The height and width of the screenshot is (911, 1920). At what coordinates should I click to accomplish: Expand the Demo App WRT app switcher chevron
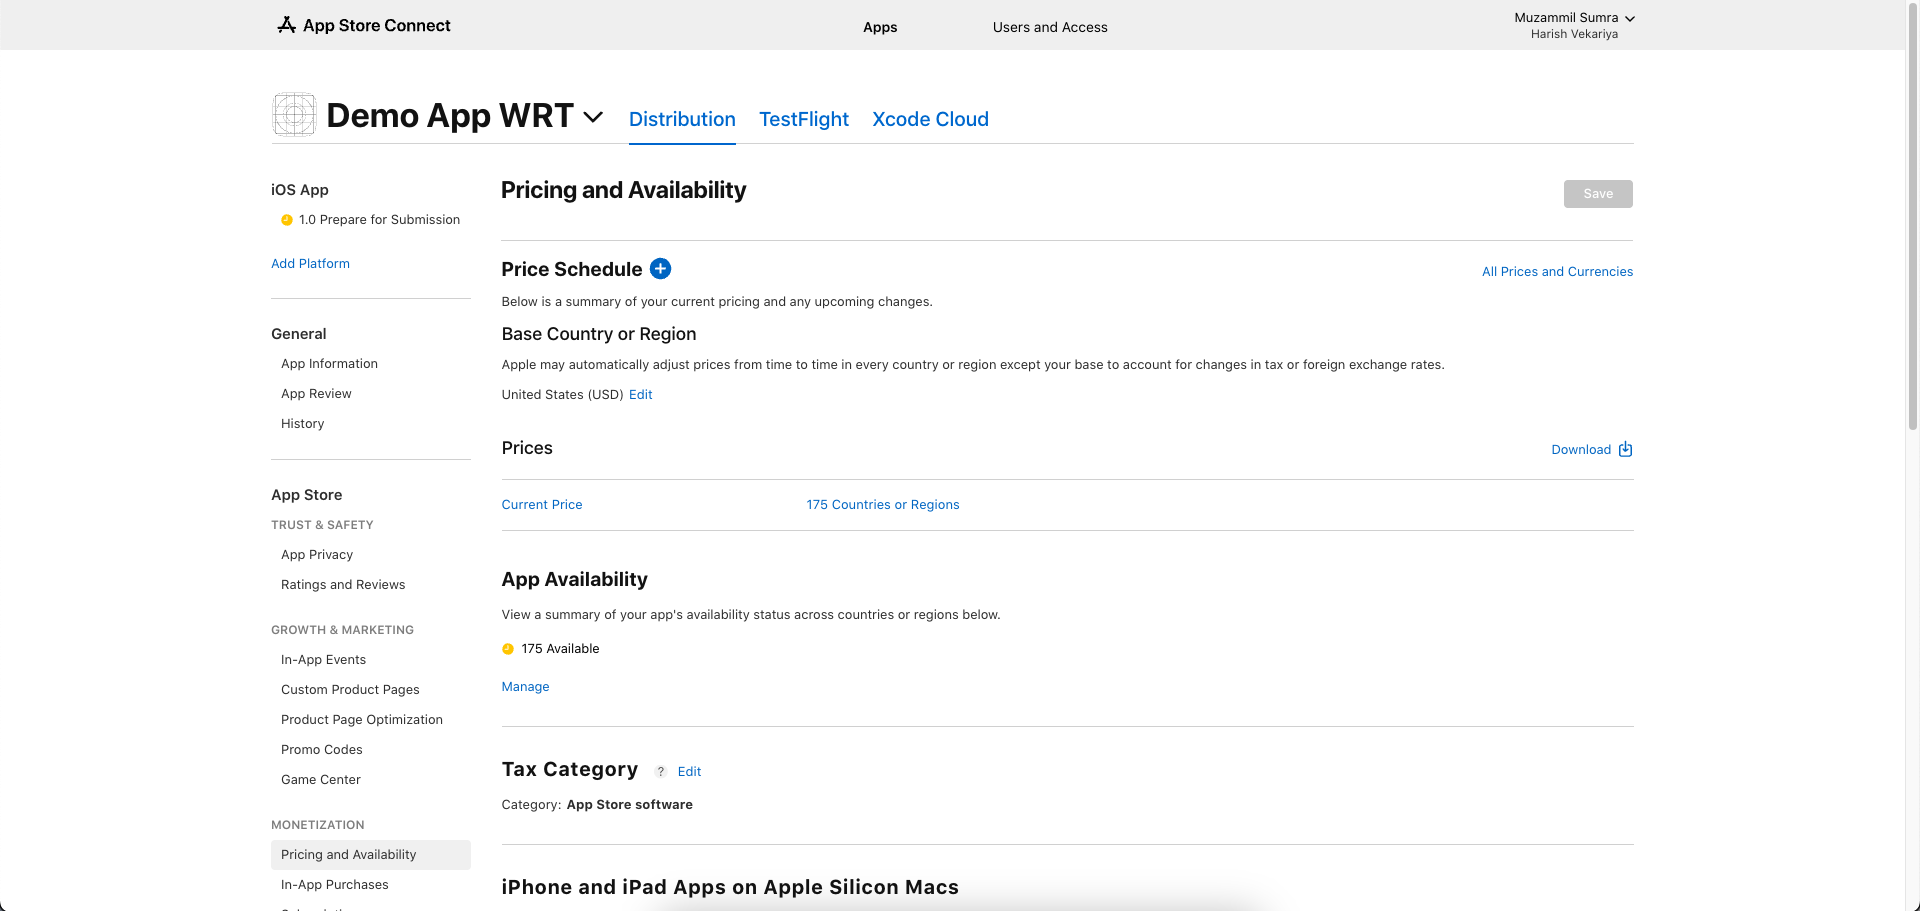pos(593,117)
